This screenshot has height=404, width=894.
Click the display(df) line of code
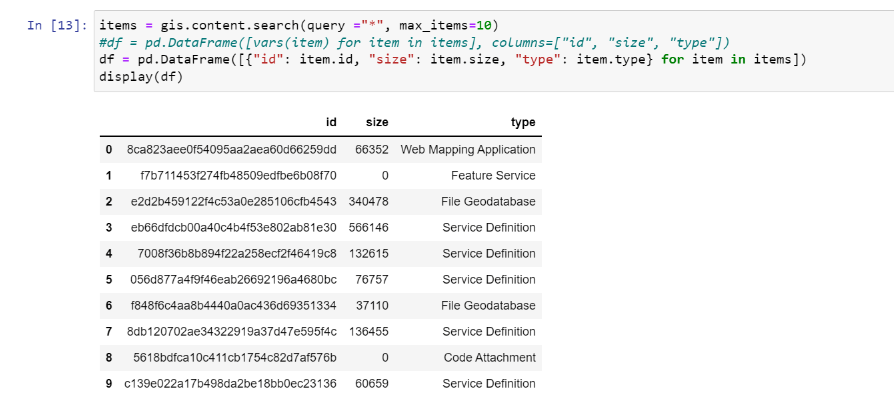138,76
